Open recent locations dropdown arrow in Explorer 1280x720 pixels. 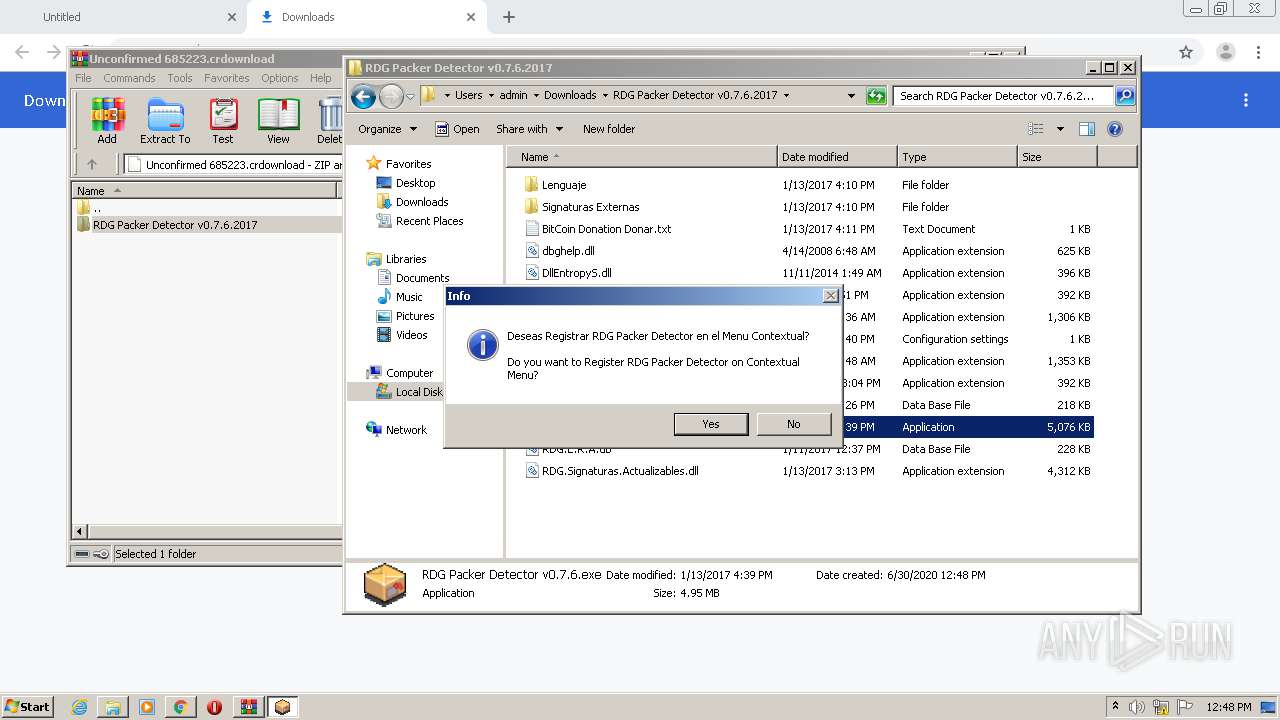pyautogui.click(x=410, y=96)
